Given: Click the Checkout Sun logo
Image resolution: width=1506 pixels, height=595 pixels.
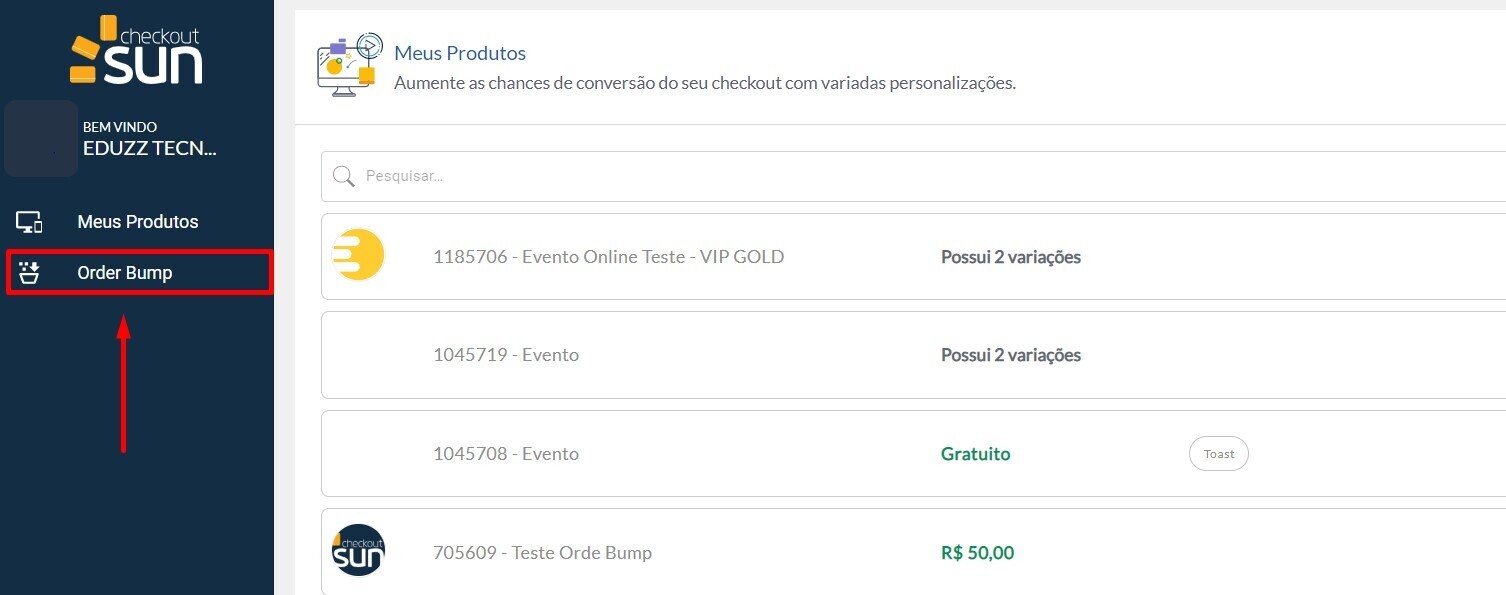Looking at the screenshot, I should [x=136, y=50].
